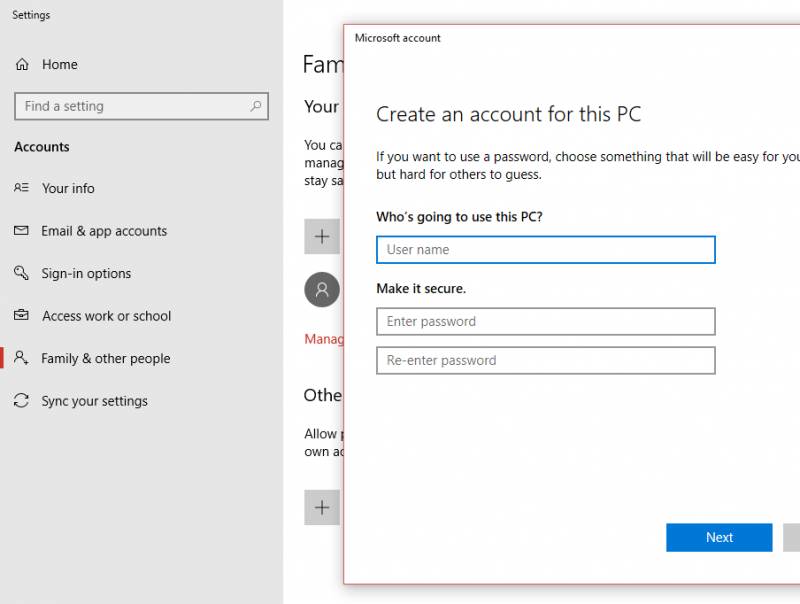Click the Home house icon

22,64
